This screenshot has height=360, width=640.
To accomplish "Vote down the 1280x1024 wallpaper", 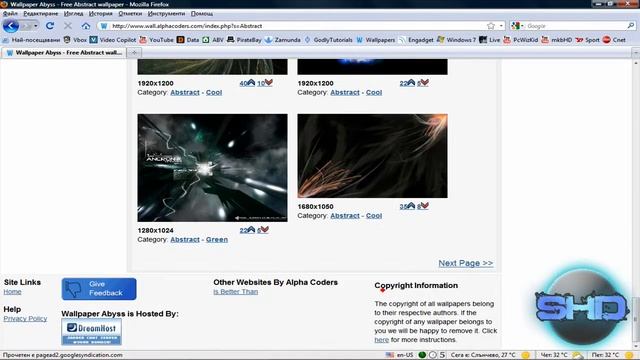I will (x=263, y=230).
